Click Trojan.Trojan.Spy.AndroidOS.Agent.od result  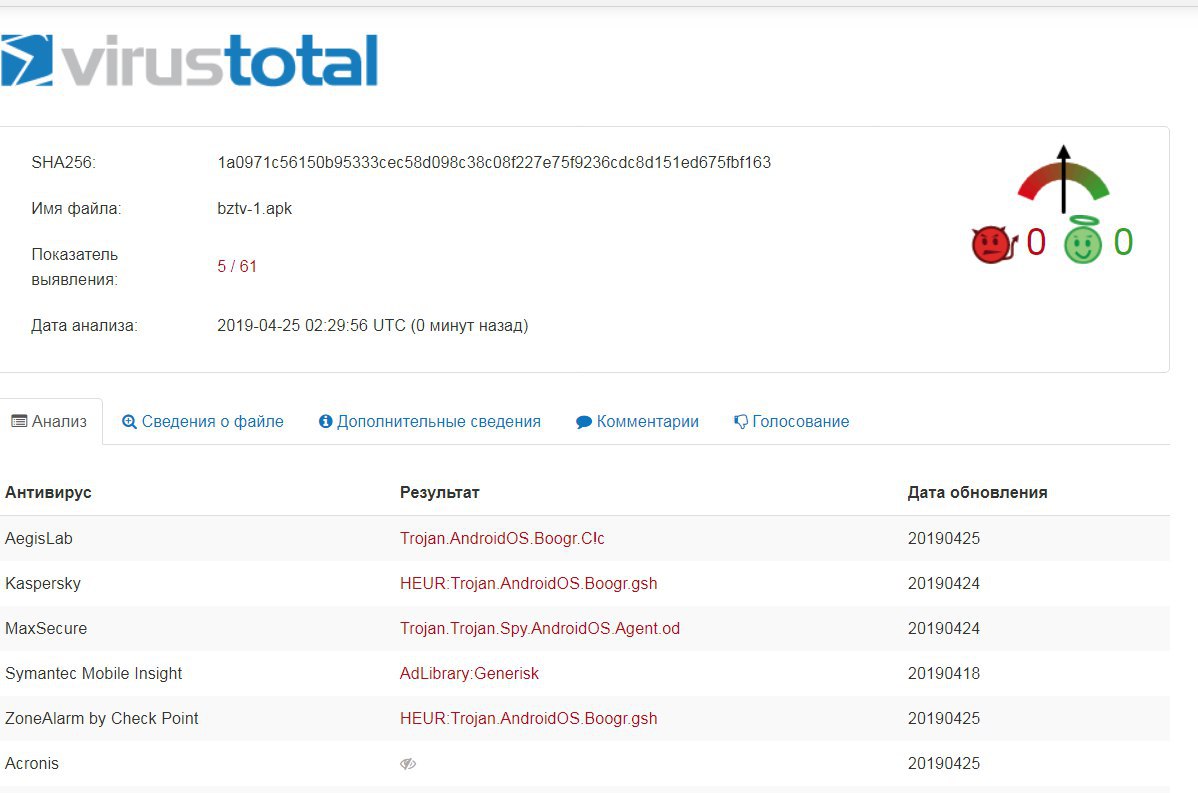point(539,628)
